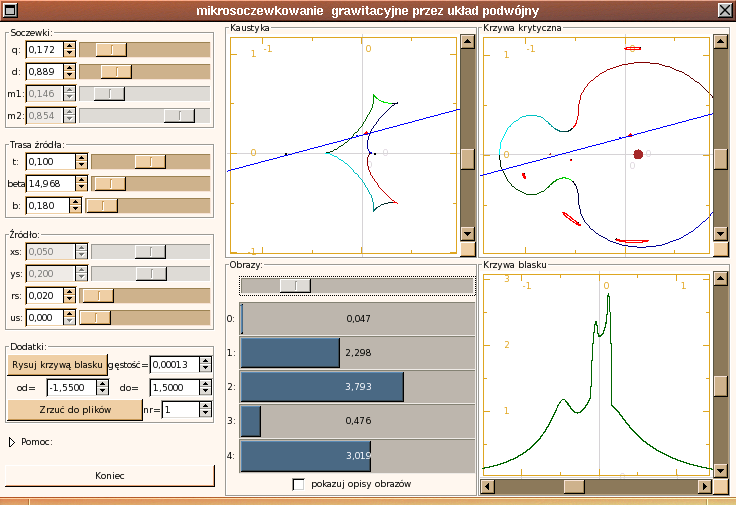Decrease od= value with down arrow
736x505 pixels.
103,391
